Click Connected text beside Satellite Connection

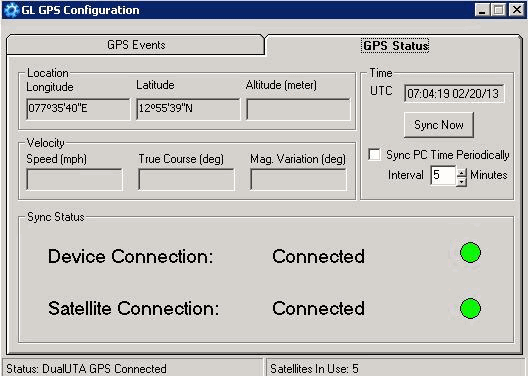(318, 308)
